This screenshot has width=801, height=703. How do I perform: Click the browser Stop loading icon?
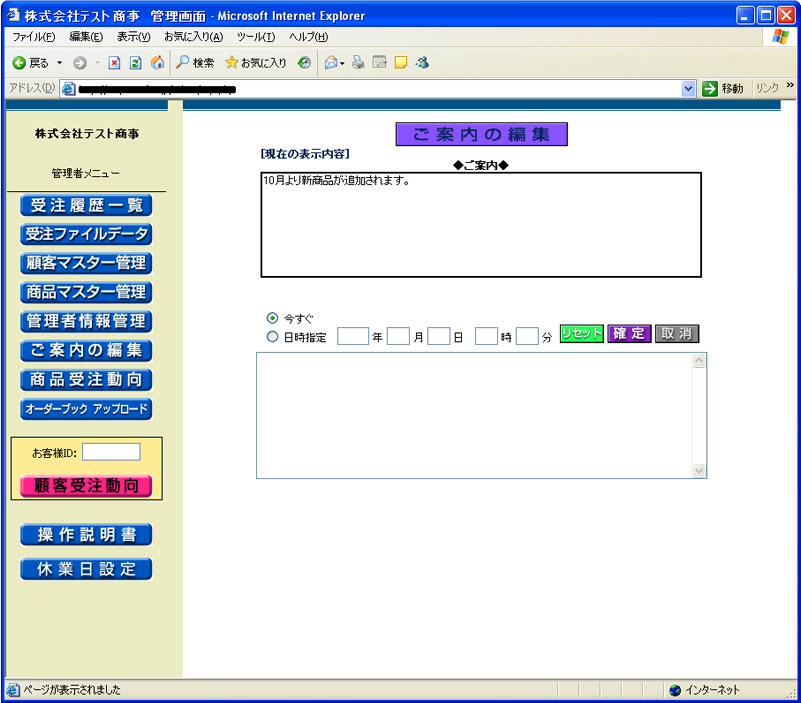tap(114, 62)
